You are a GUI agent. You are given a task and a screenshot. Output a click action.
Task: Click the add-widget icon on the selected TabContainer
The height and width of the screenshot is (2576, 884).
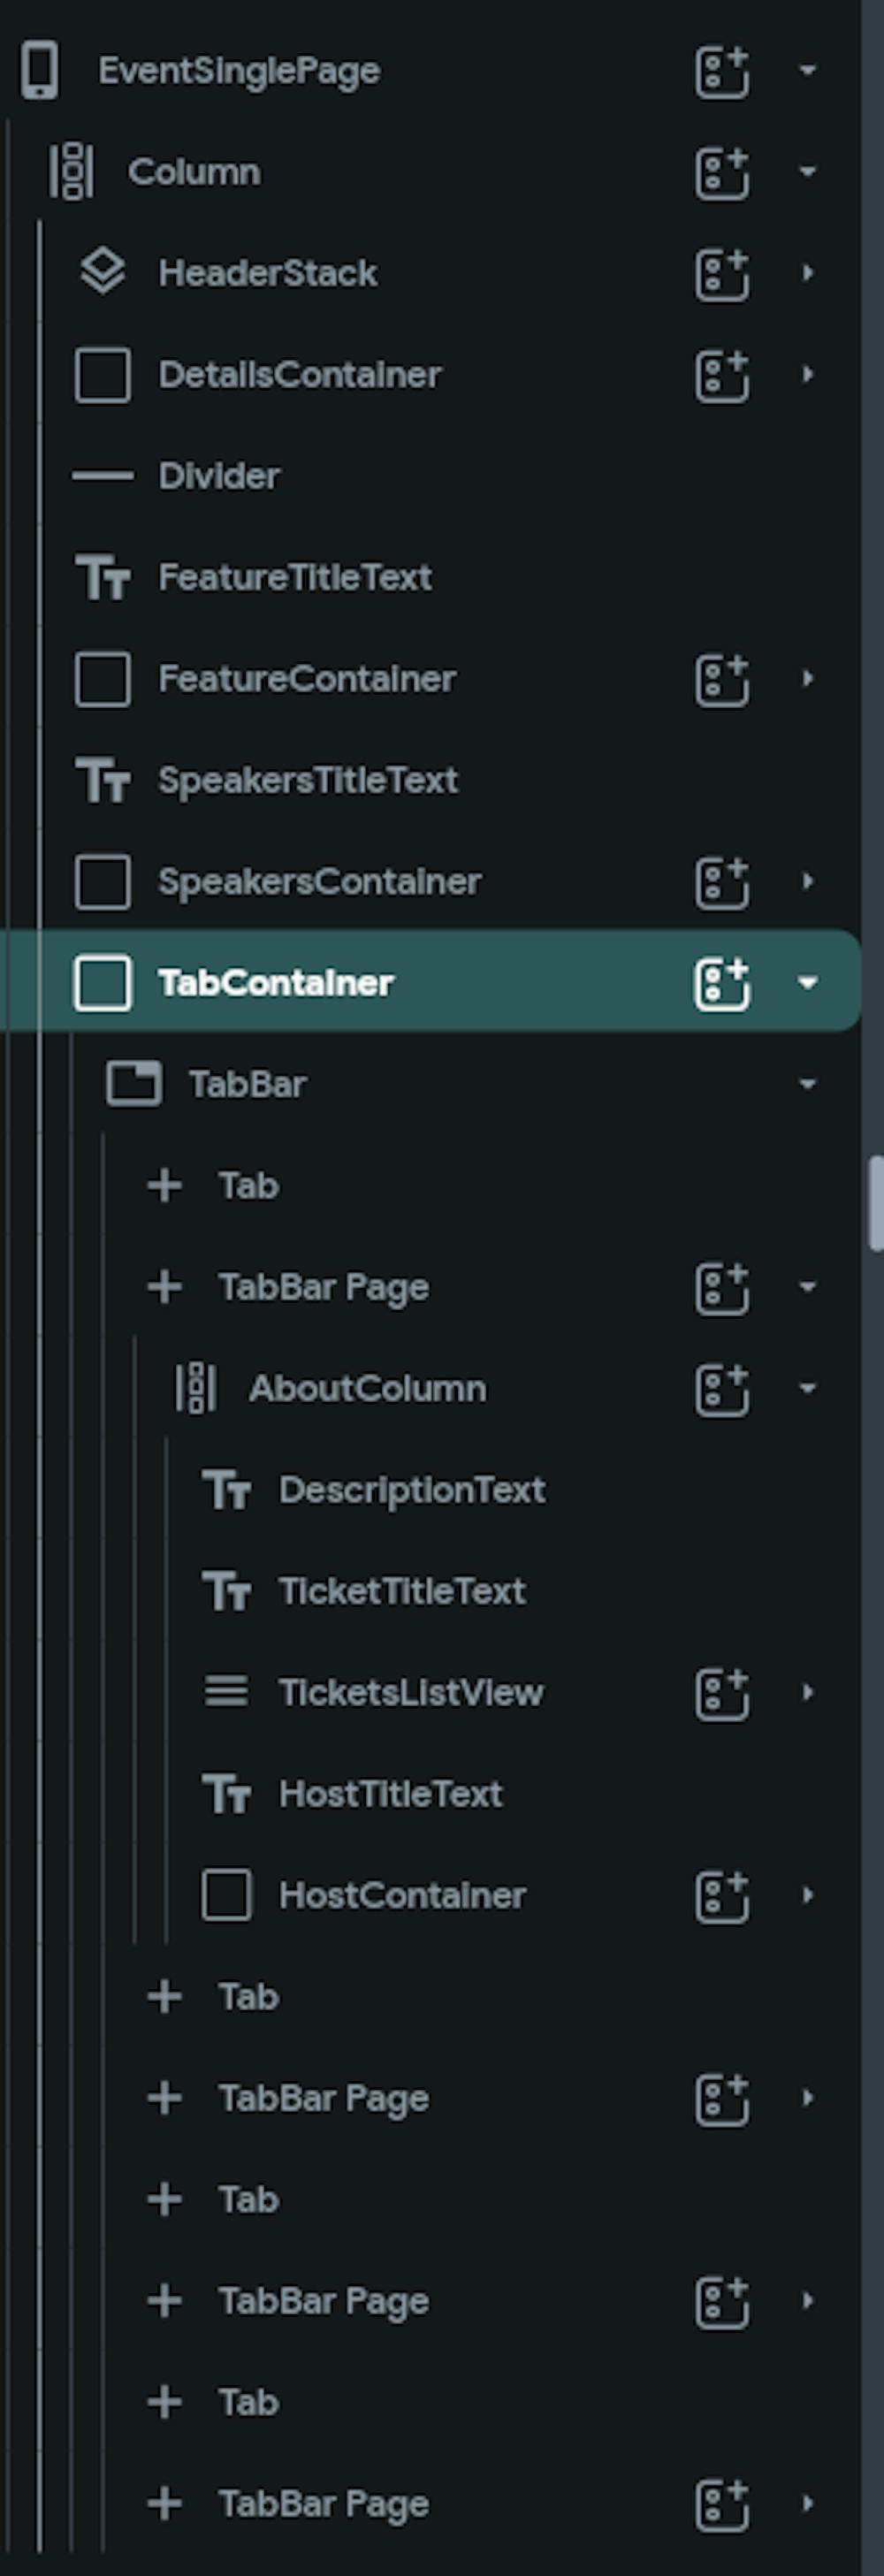coord(722,984)
